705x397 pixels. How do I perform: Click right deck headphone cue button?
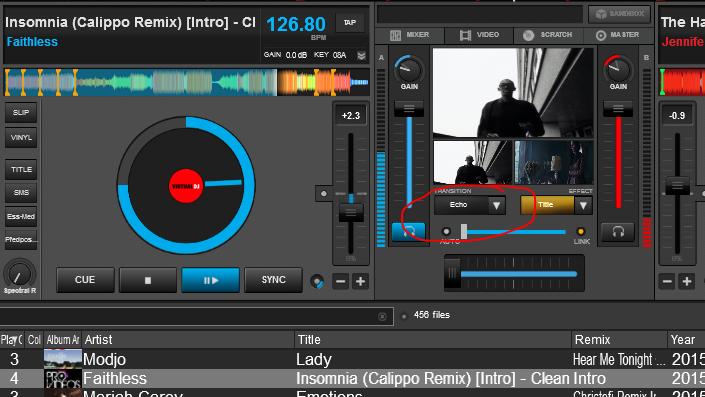tap(618, 232)
